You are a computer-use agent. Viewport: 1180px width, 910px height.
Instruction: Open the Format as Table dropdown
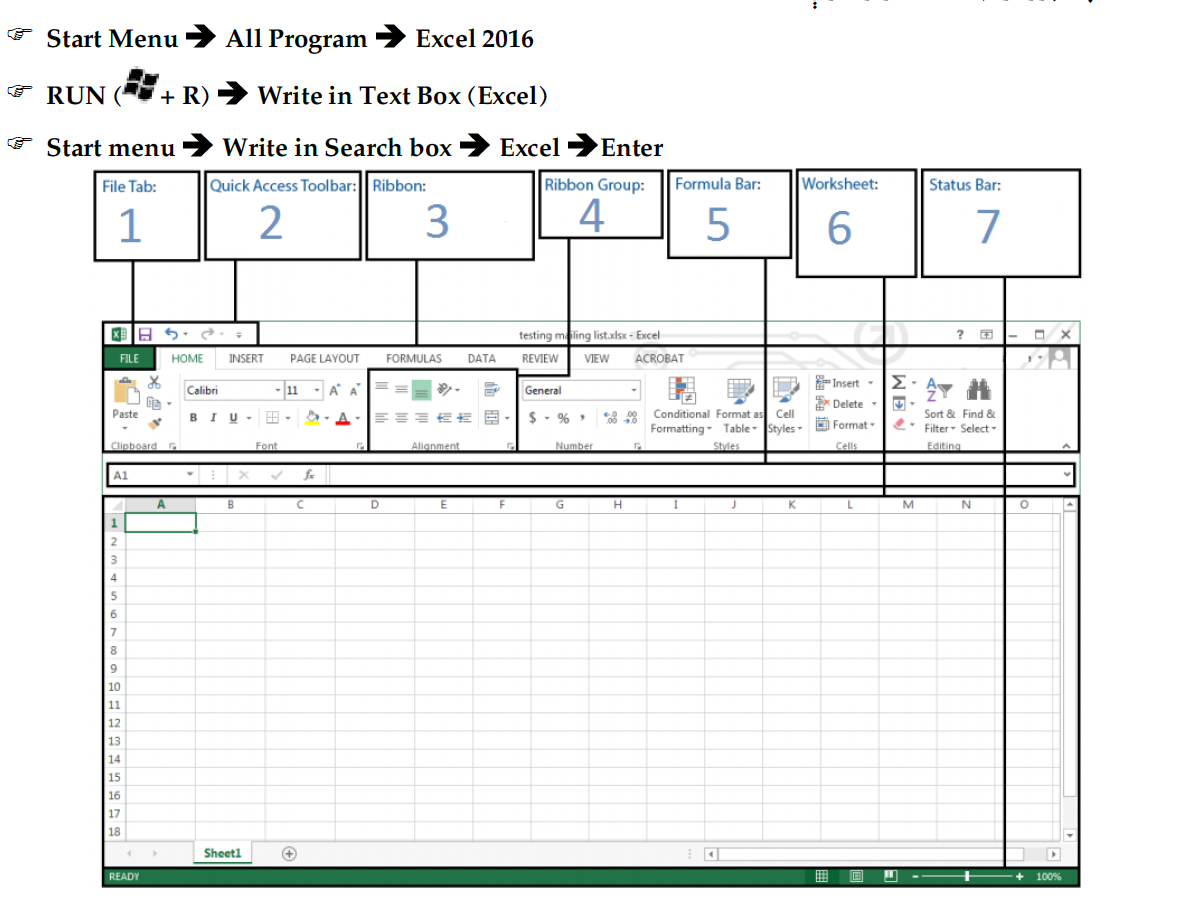tap(739, 406)
